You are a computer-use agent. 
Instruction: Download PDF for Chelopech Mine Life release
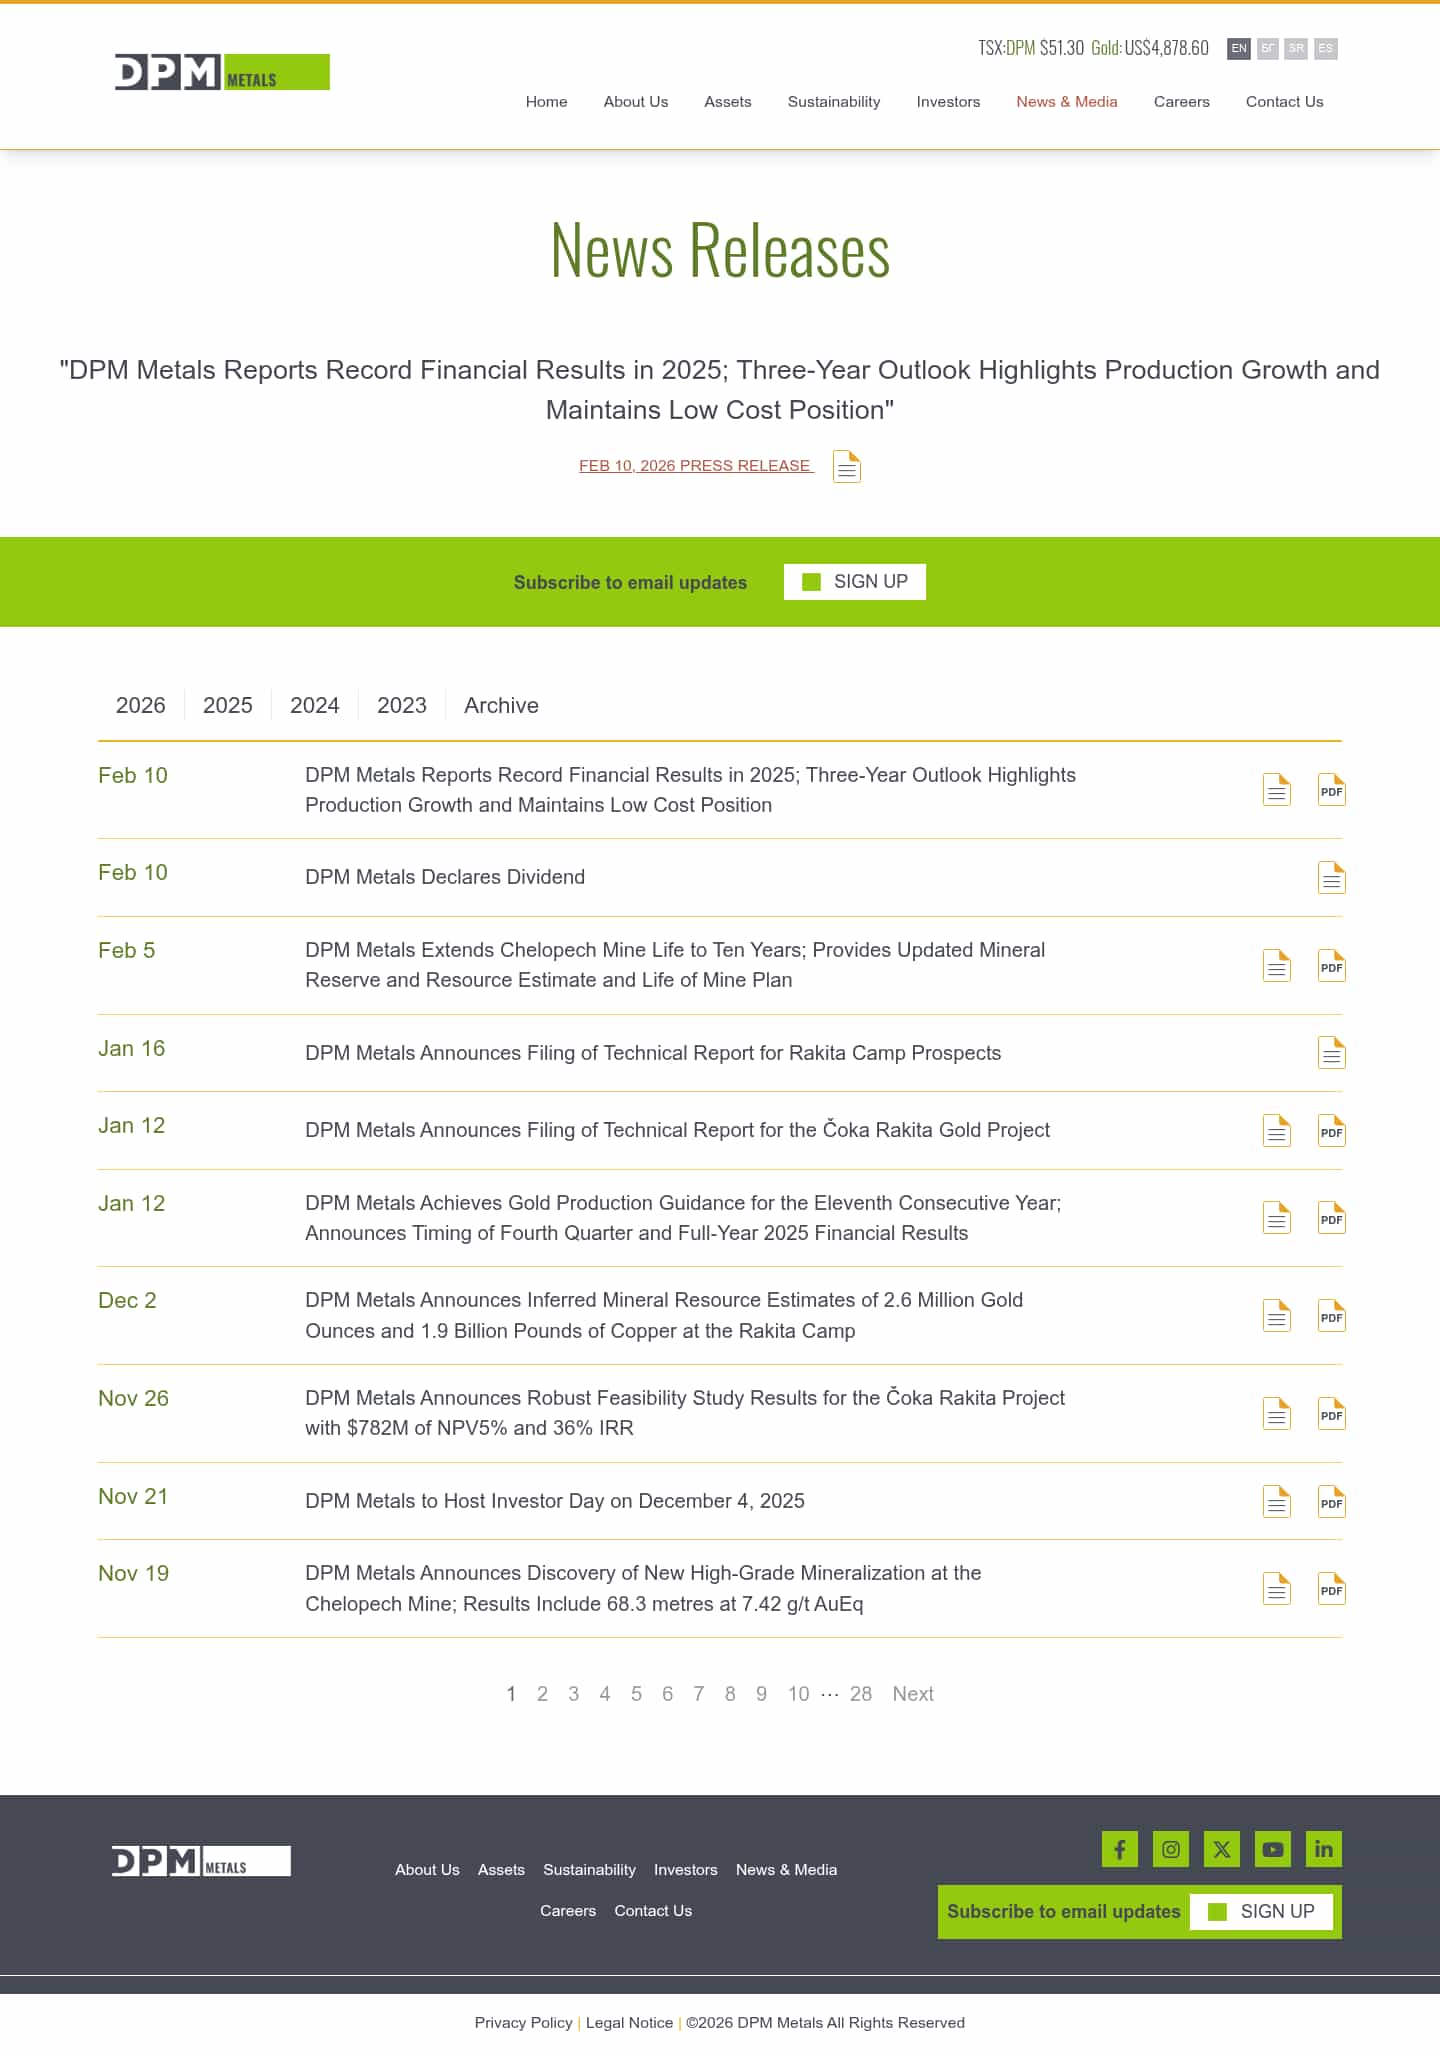tap(1332, 965)
